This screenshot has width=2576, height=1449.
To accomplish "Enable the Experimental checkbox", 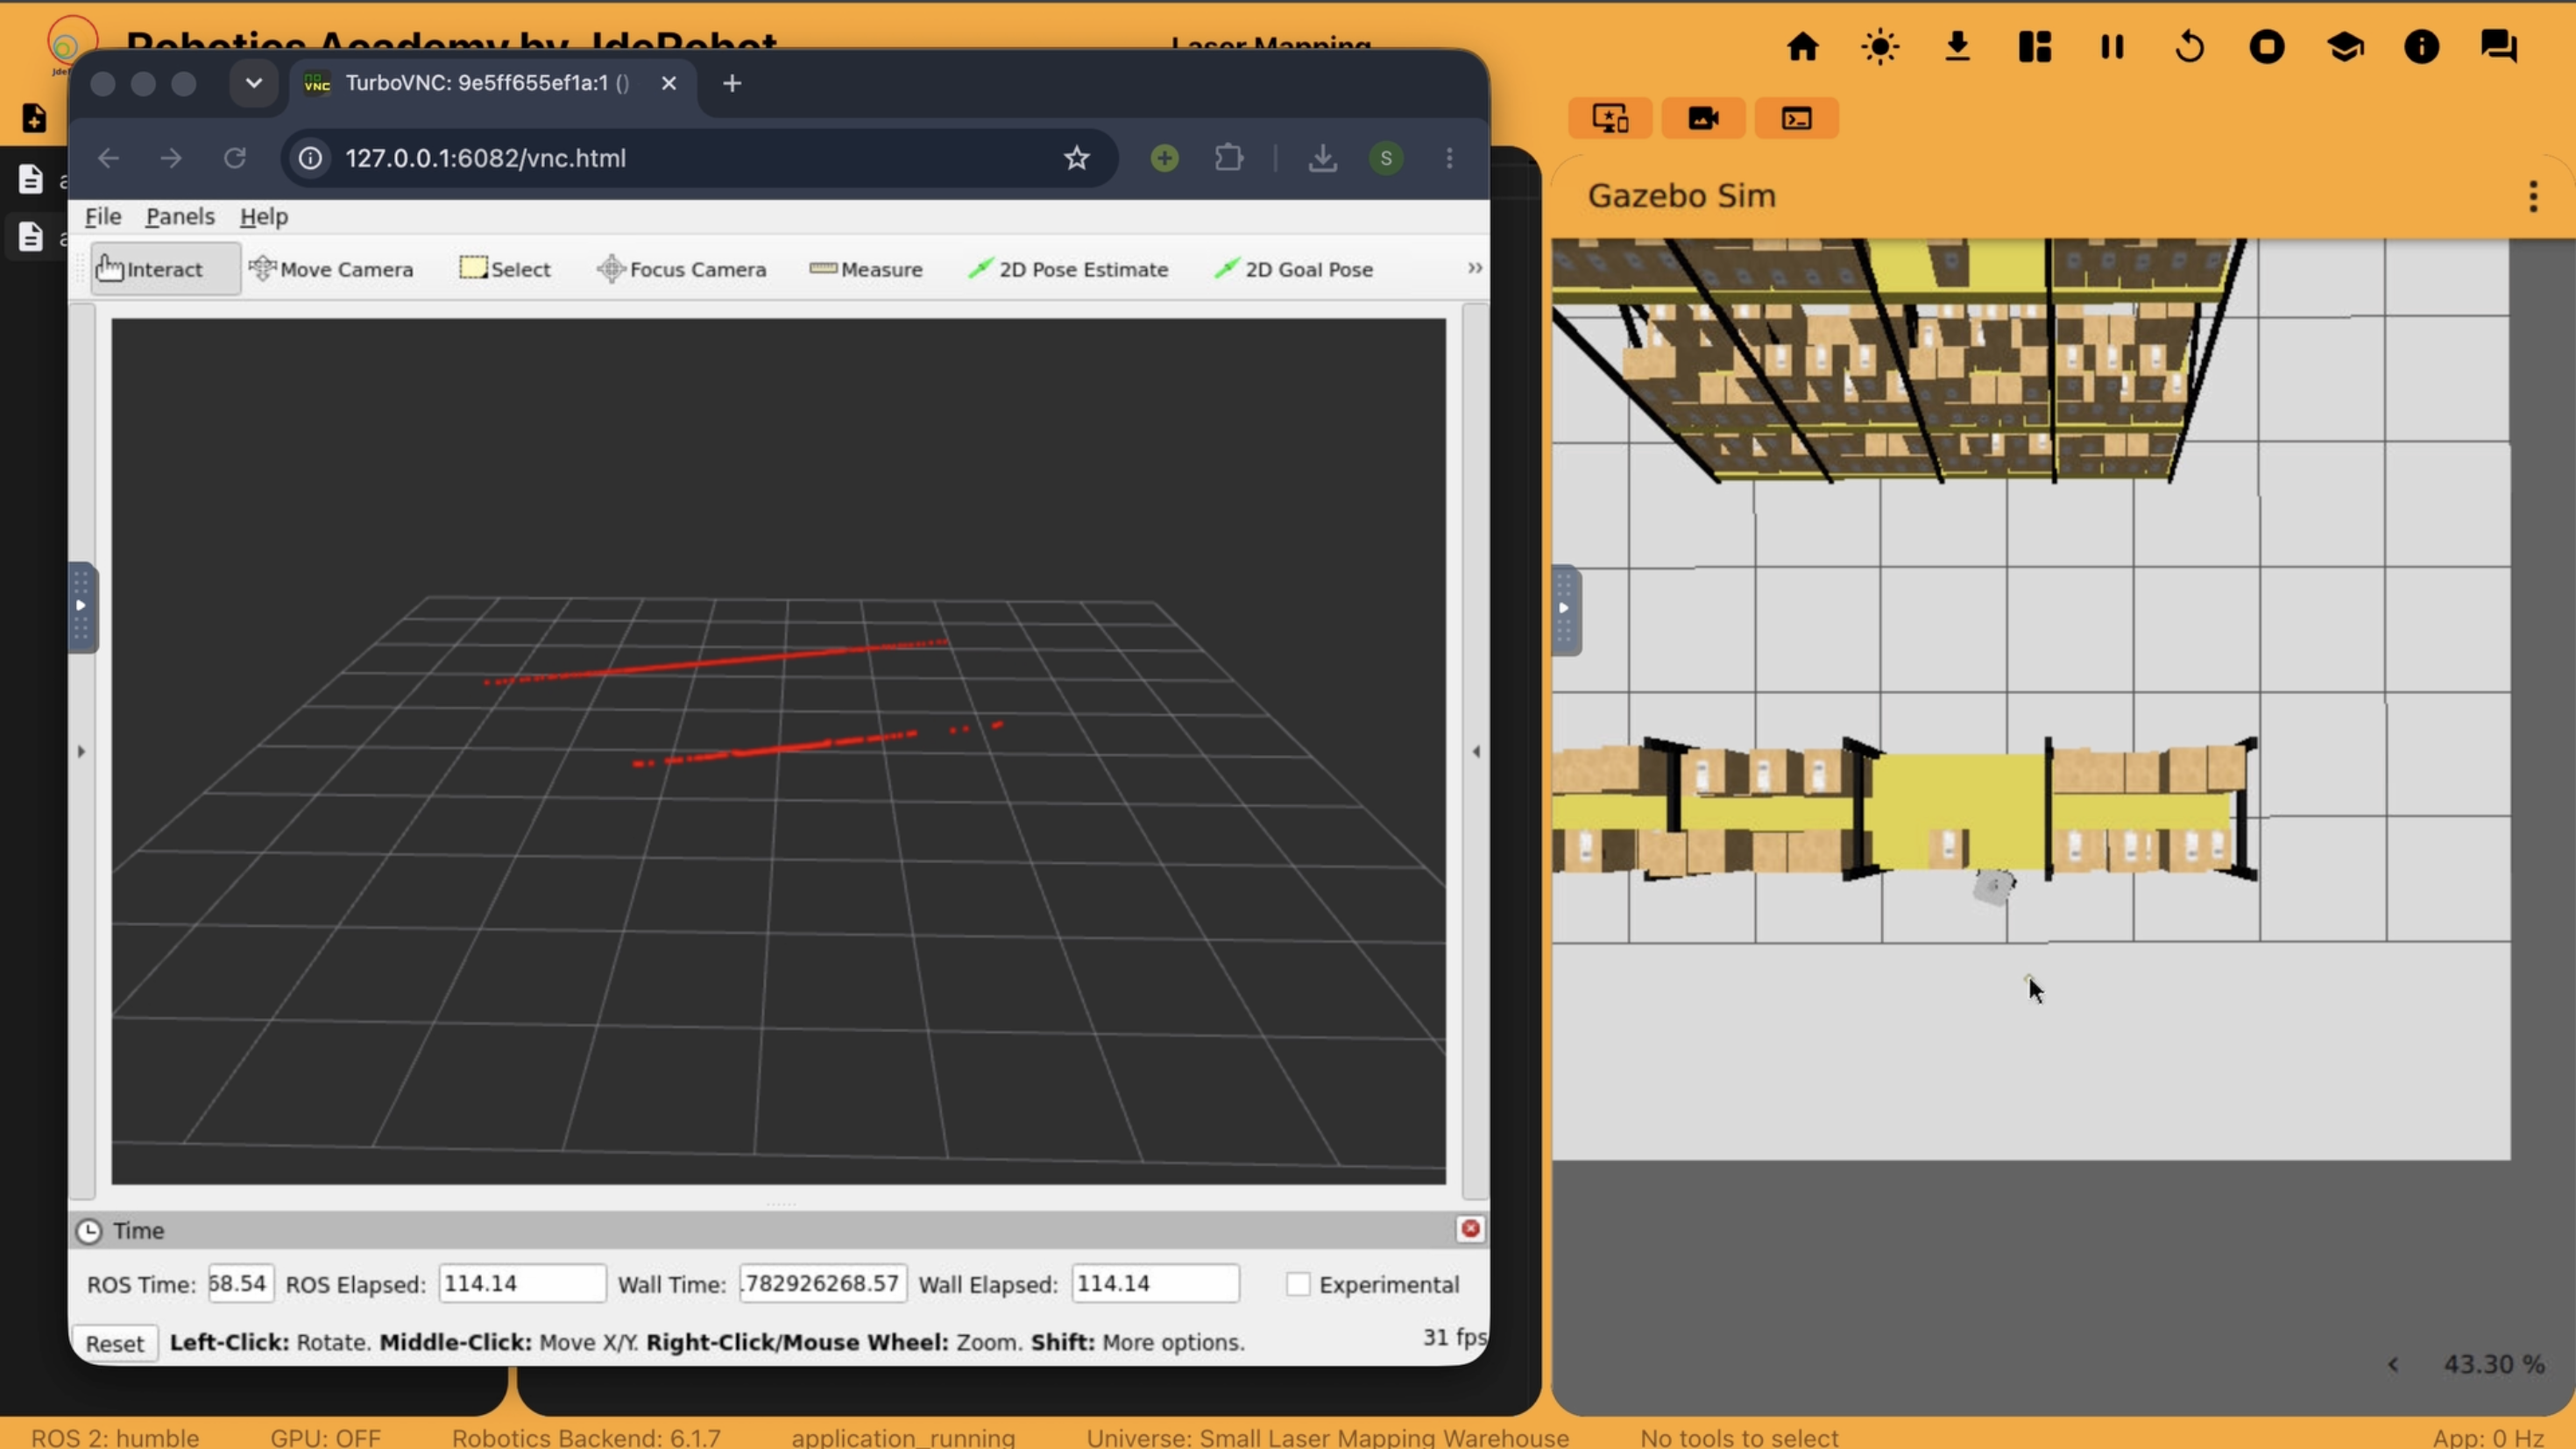I will click(x=1297, y=1284).
